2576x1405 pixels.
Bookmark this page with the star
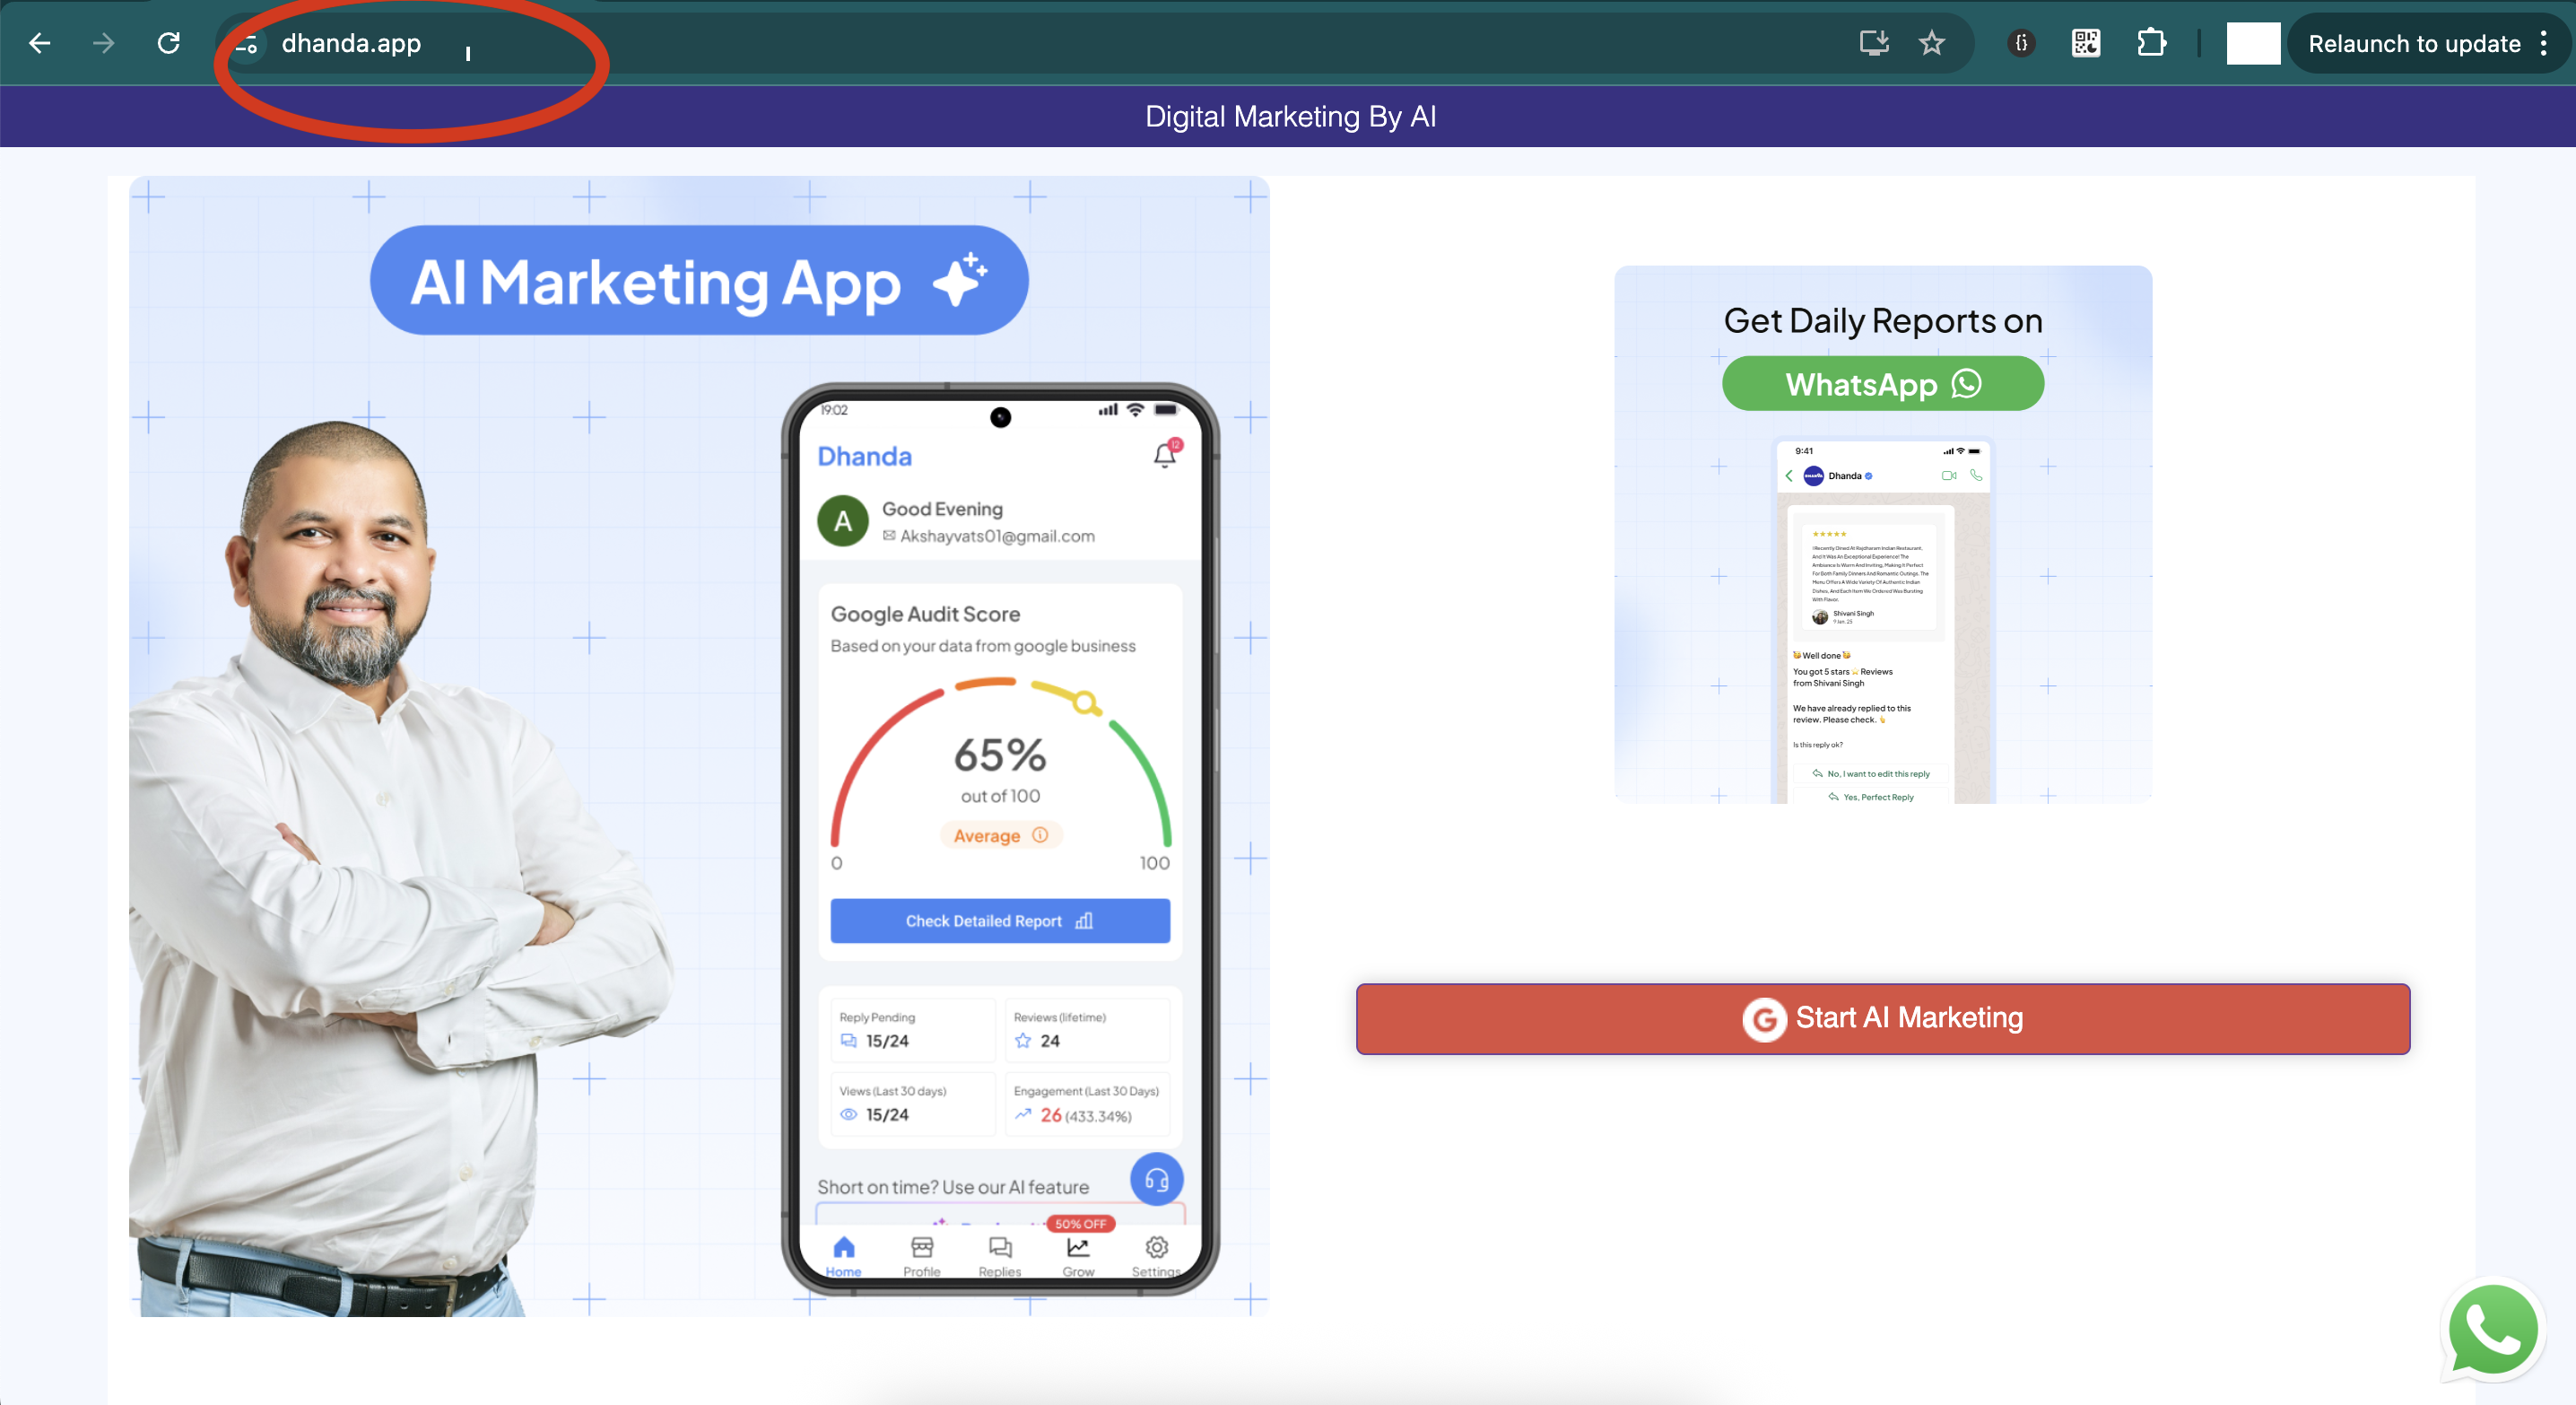coord(1932,43)
